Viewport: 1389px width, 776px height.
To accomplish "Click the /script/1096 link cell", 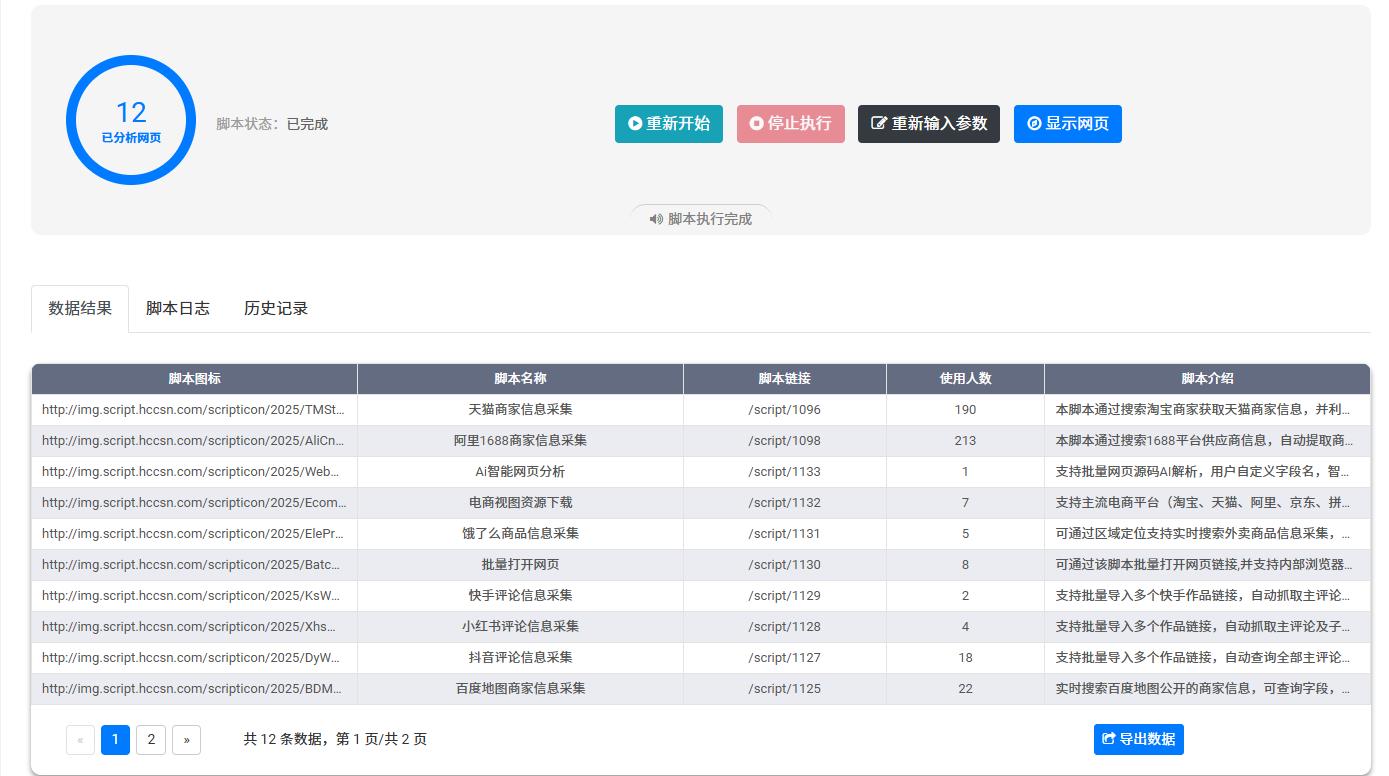I will click(x=785, y=410).
